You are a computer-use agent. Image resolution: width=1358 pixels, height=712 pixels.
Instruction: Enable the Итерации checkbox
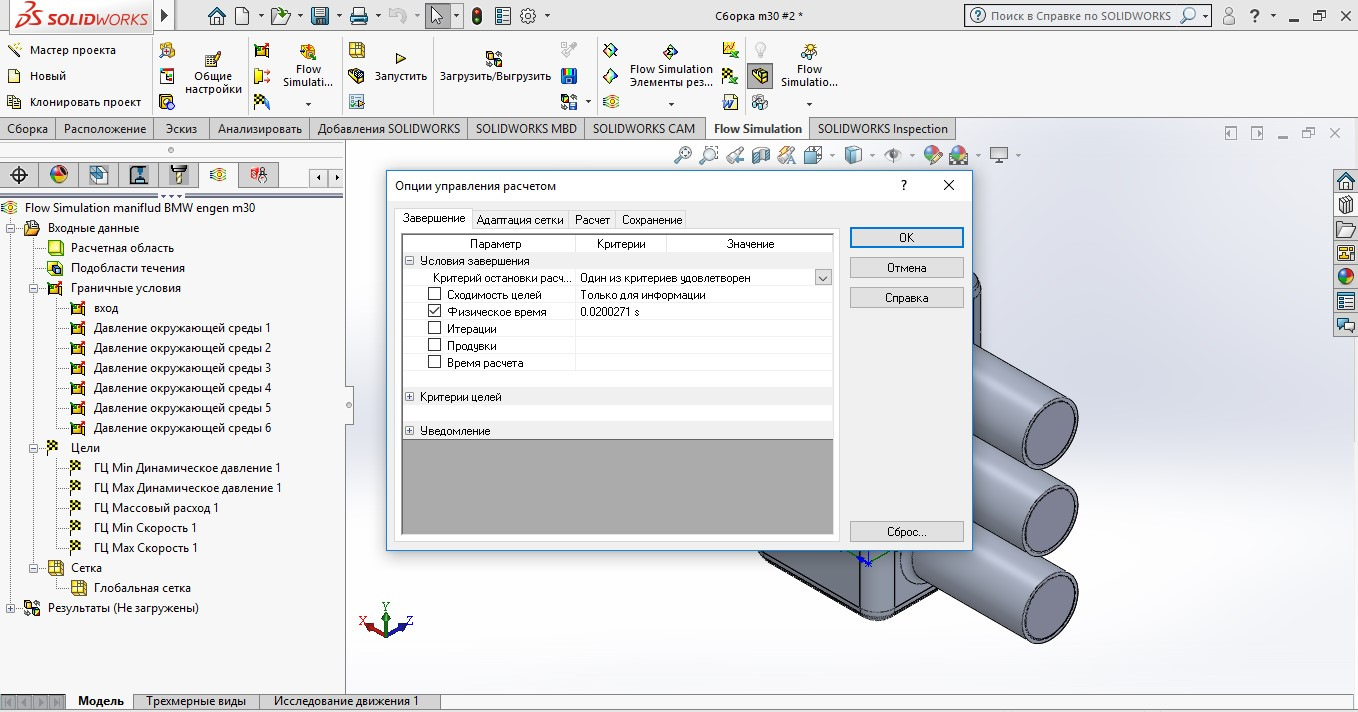coord(434,329)
